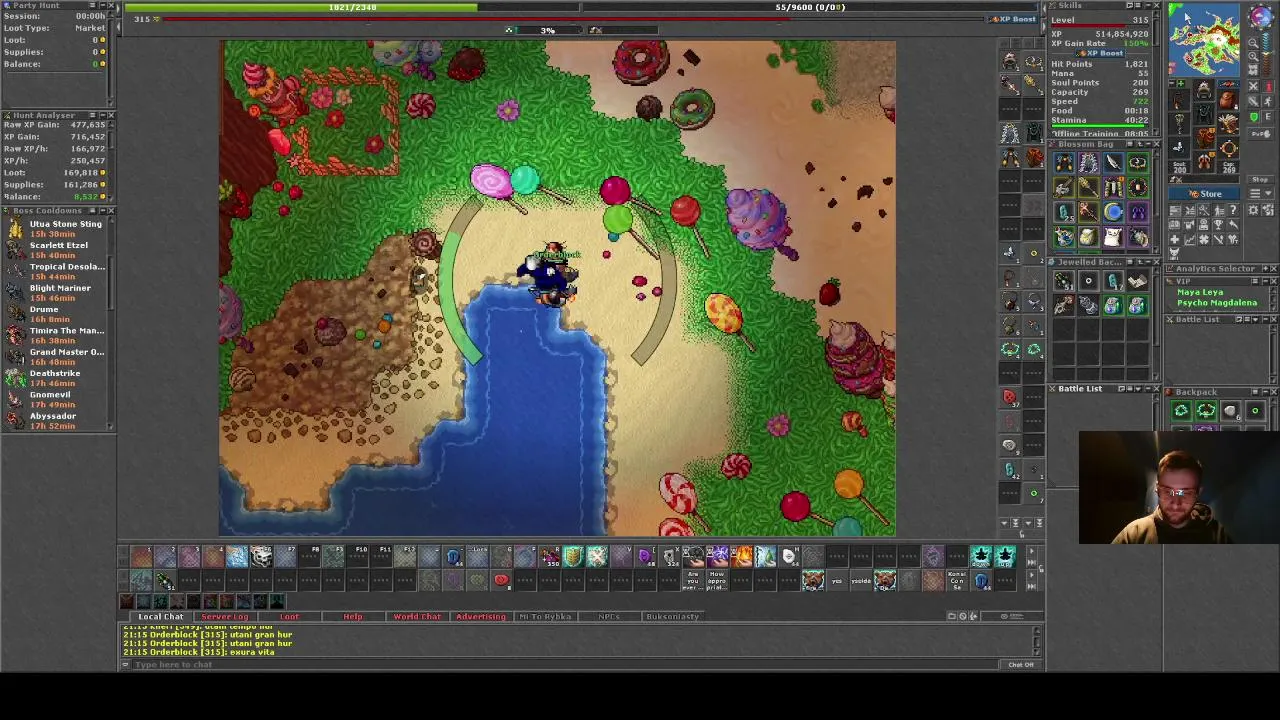Select Scarlett Etzel boss cooldown entry
Image resolution: width=1280 pixels, height=720 pixels.
click(56, 250)
